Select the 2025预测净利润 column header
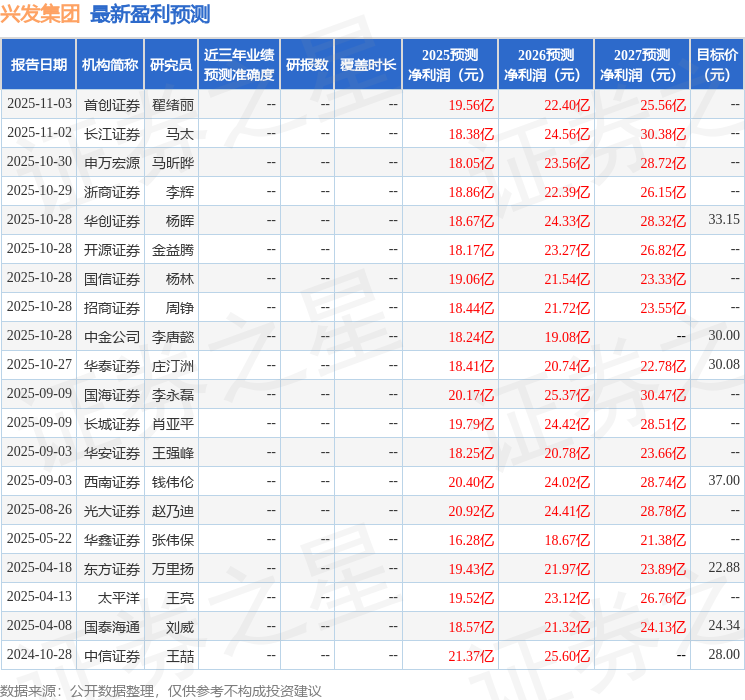 coord(450,65)
